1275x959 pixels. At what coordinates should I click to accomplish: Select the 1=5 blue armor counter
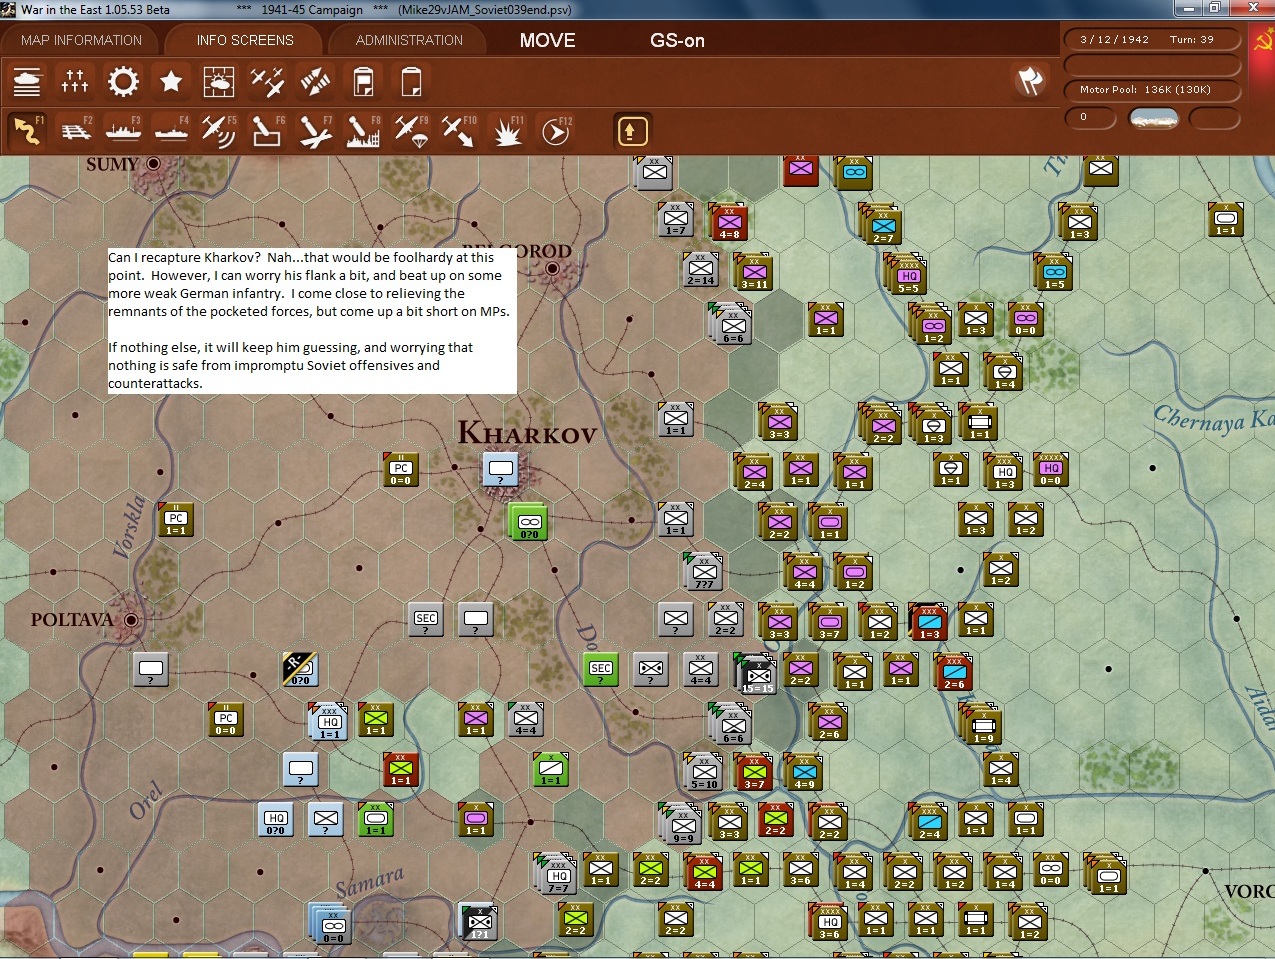(1054, 271)
